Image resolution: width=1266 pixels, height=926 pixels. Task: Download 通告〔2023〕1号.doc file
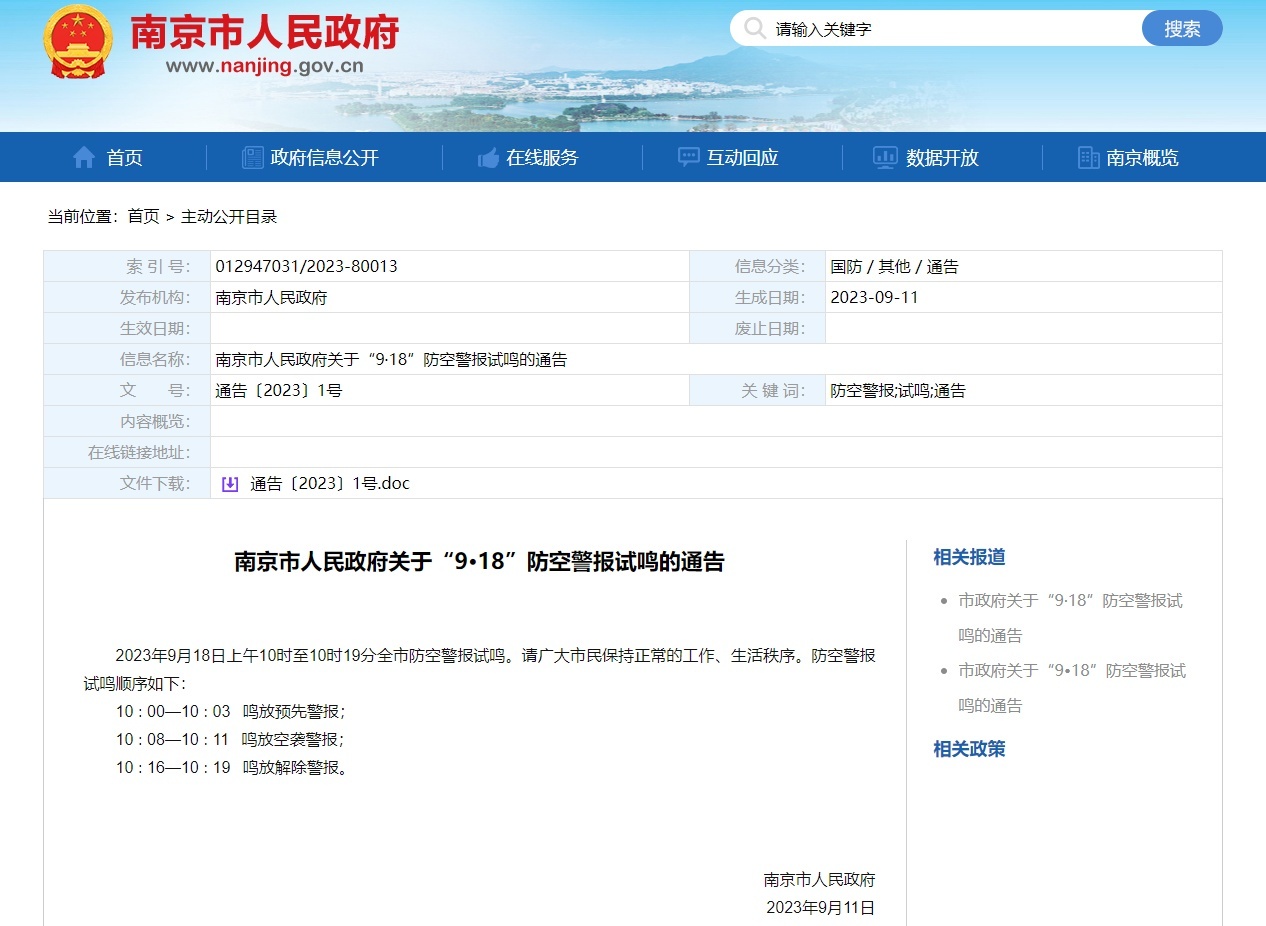pyautogui.click(x=329, y=484)
